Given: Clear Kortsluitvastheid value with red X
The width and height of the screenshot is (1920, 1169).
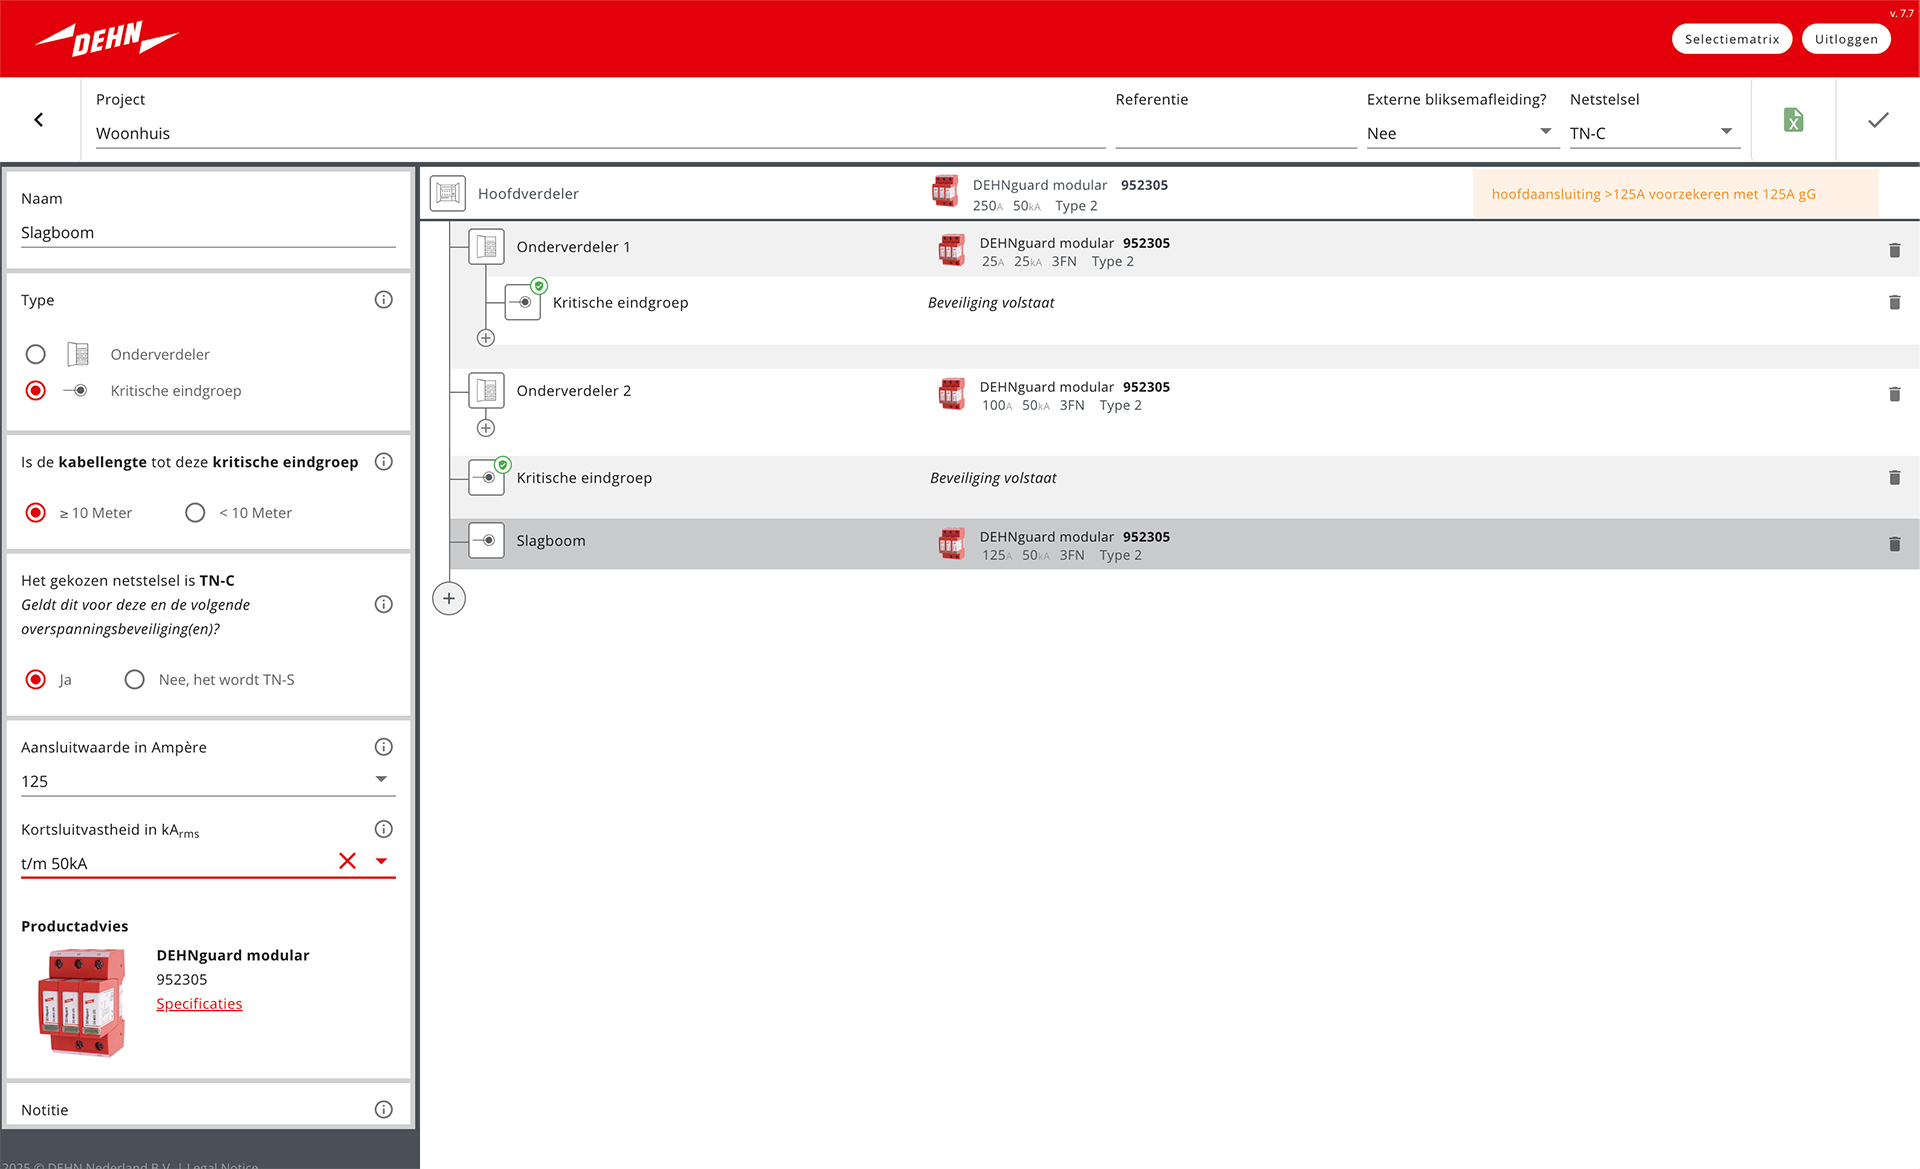Looking at the screenshot, I should click(x=347, y=861).
